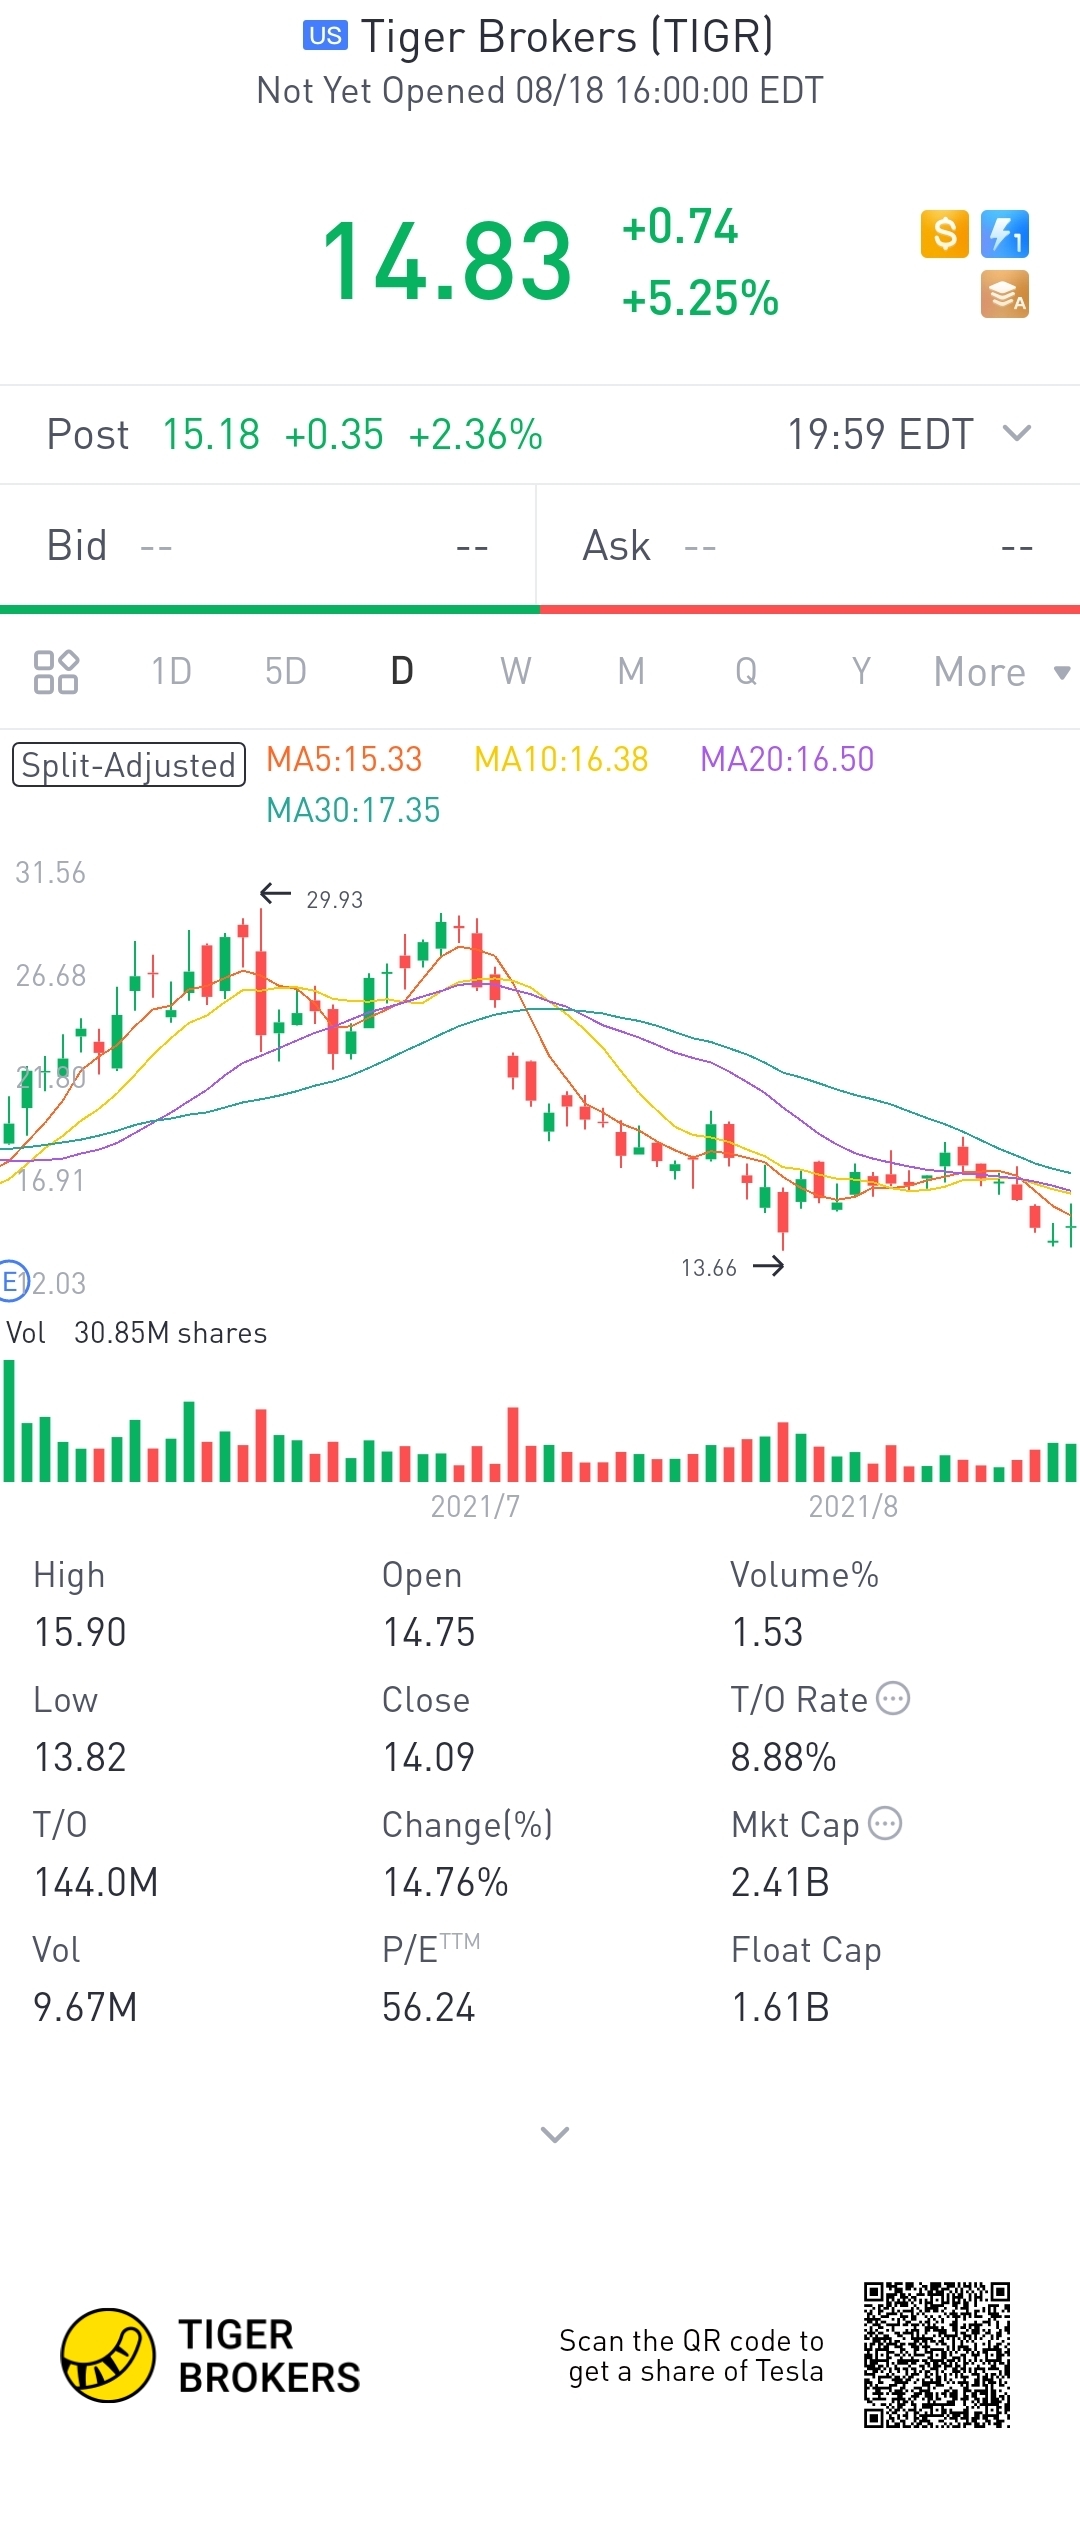The width and height of the screenshot is (1080, 2528).
Task: Tap the T/O Rate info icon
Action: click(893, 1698)
